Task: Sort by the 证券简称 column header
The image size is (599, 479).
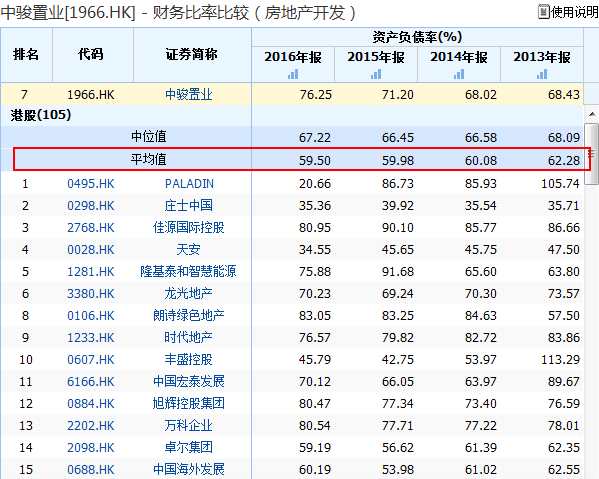Action: [191, 54]
